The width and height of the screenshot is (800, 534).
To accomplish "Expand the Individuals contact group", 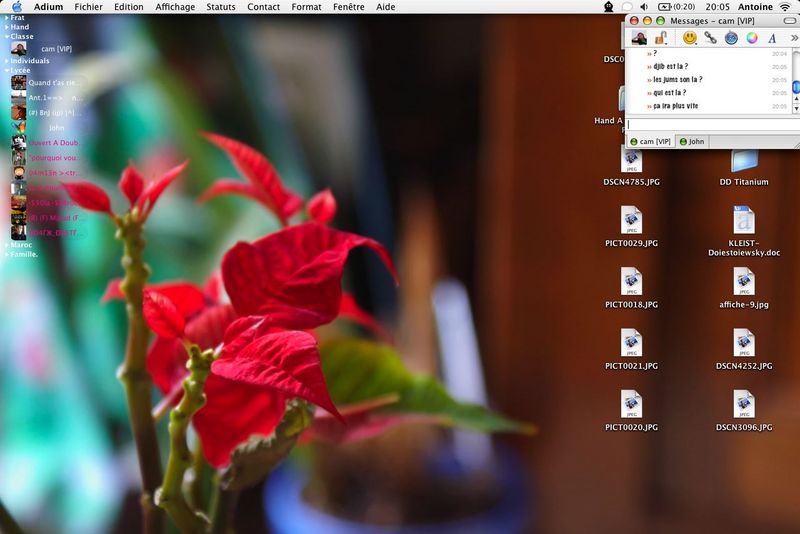I will tap(7, 61).
